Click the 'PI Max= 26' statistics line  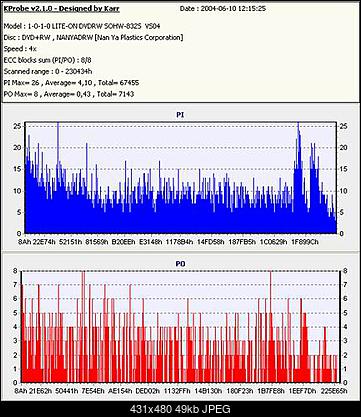pyautogui.click(x=71, y=83)
